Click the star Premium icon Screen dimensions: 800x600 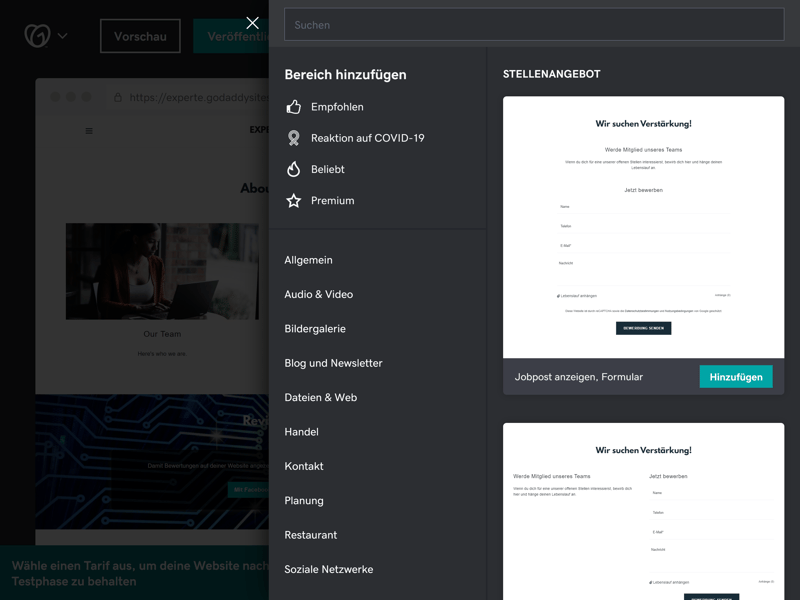[x=294, y=201]
